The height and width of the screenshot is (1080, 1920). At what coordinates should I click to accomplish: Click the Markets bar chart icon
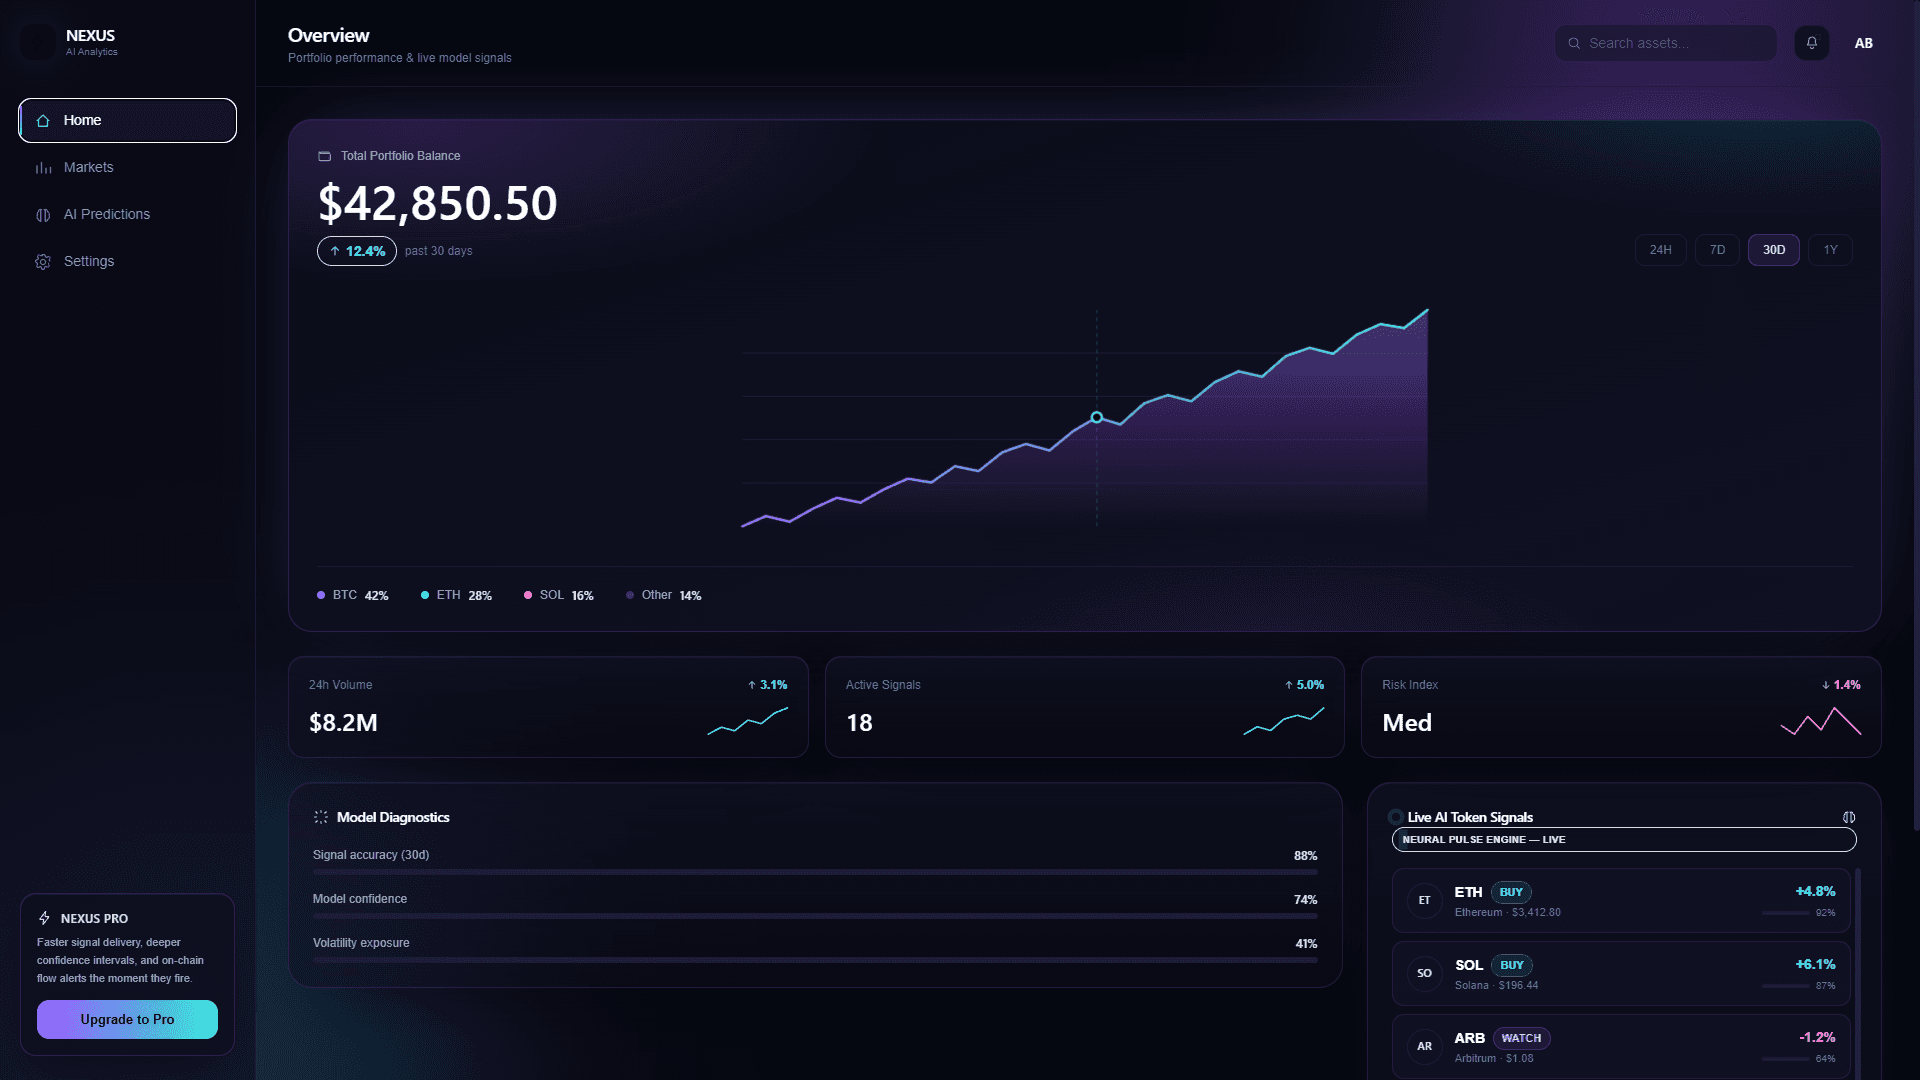[43, 167]
